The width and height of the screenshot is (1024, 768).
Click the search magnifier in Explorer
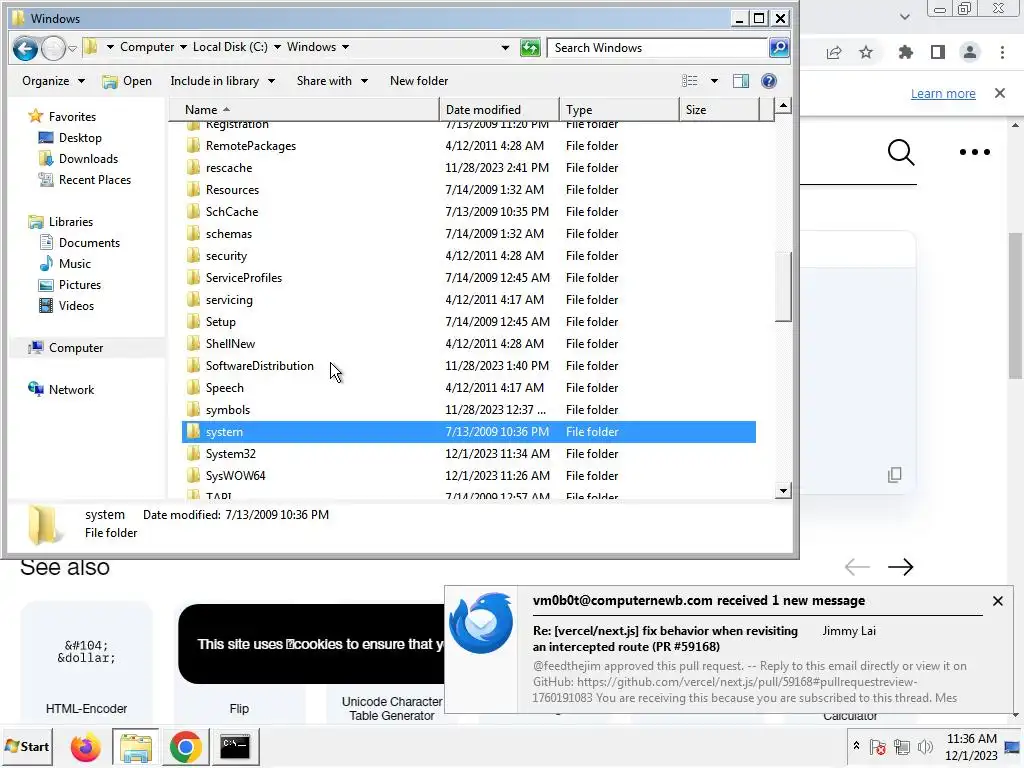[x=778, y=48]
